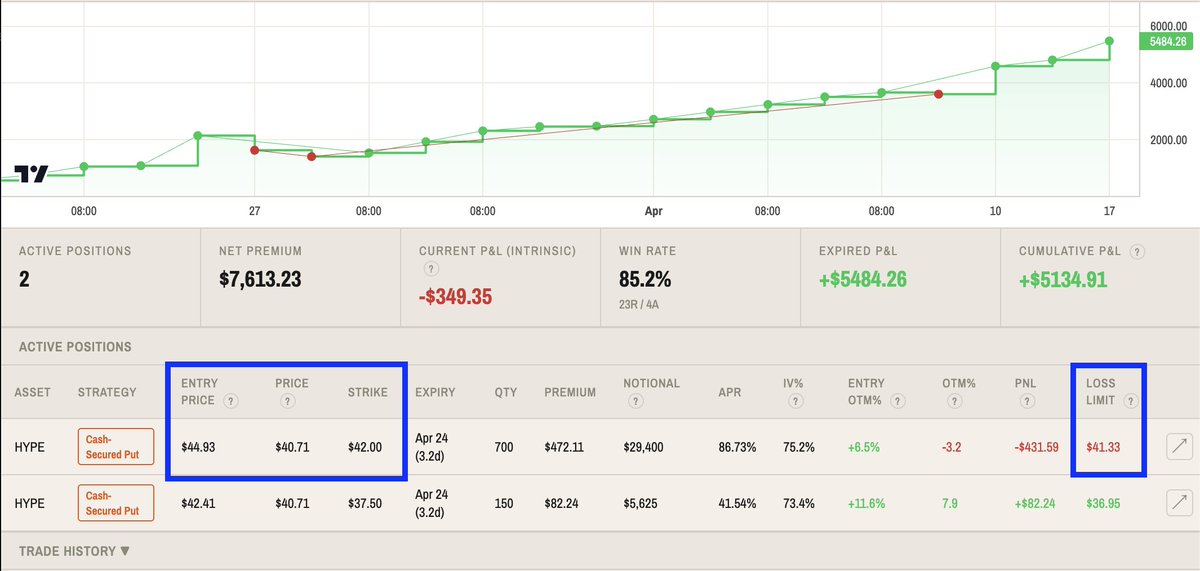Click the quantity 700 cell

[503, 447]
